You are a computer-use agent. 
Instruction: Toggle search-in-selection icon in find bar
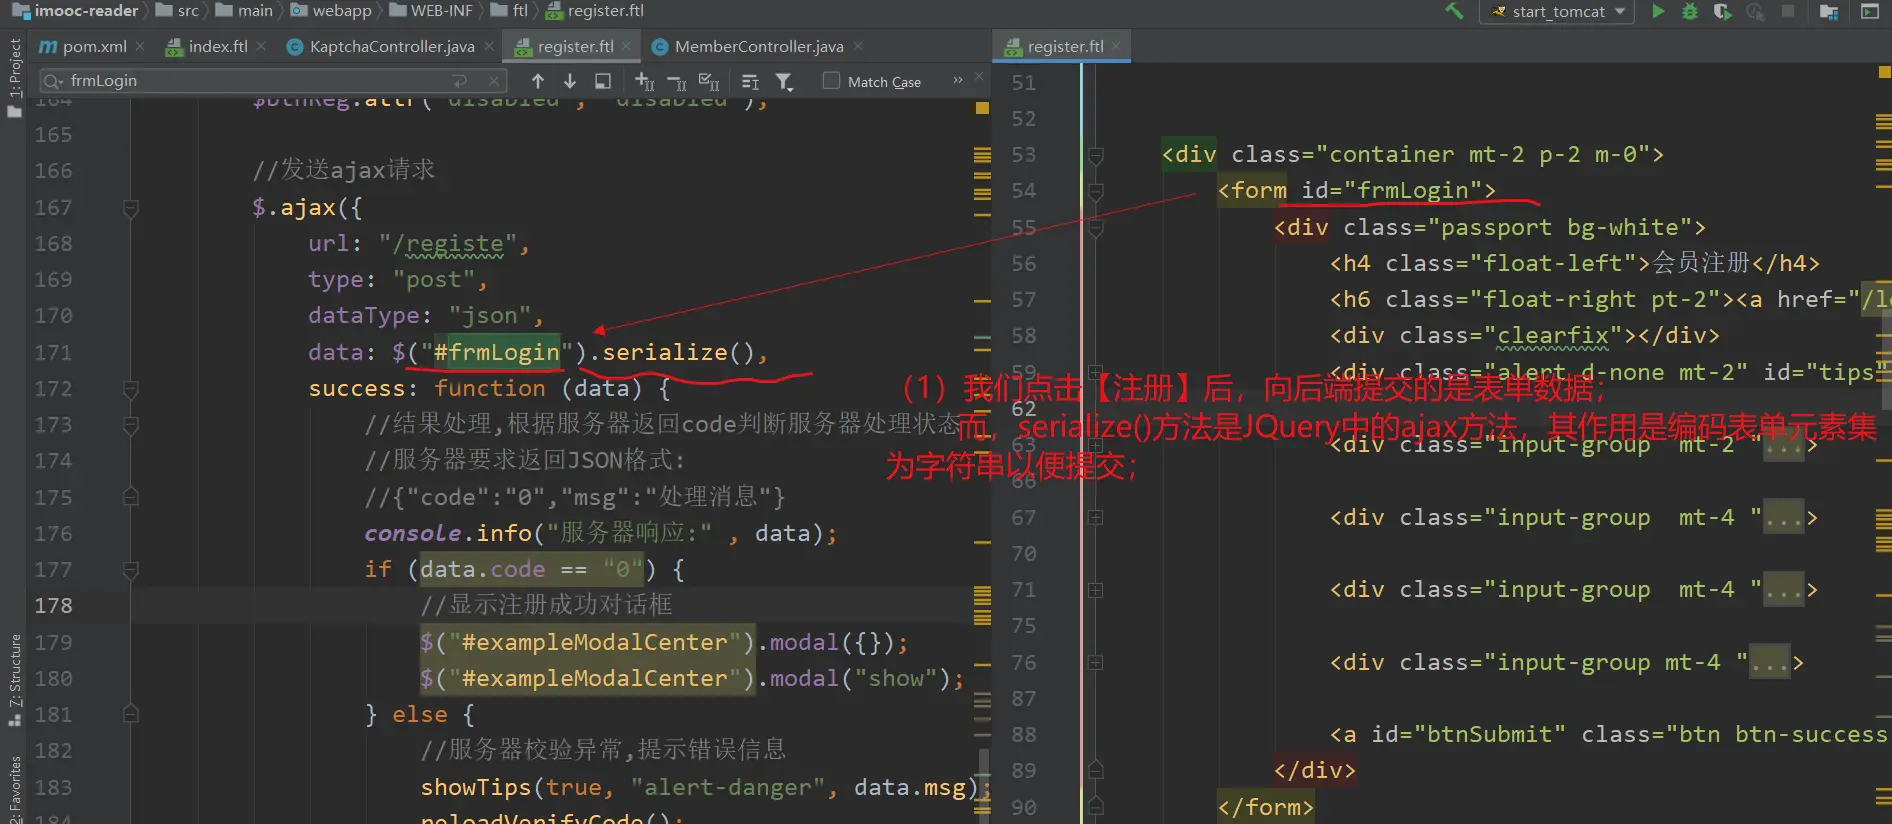click(x=750, y=82)
